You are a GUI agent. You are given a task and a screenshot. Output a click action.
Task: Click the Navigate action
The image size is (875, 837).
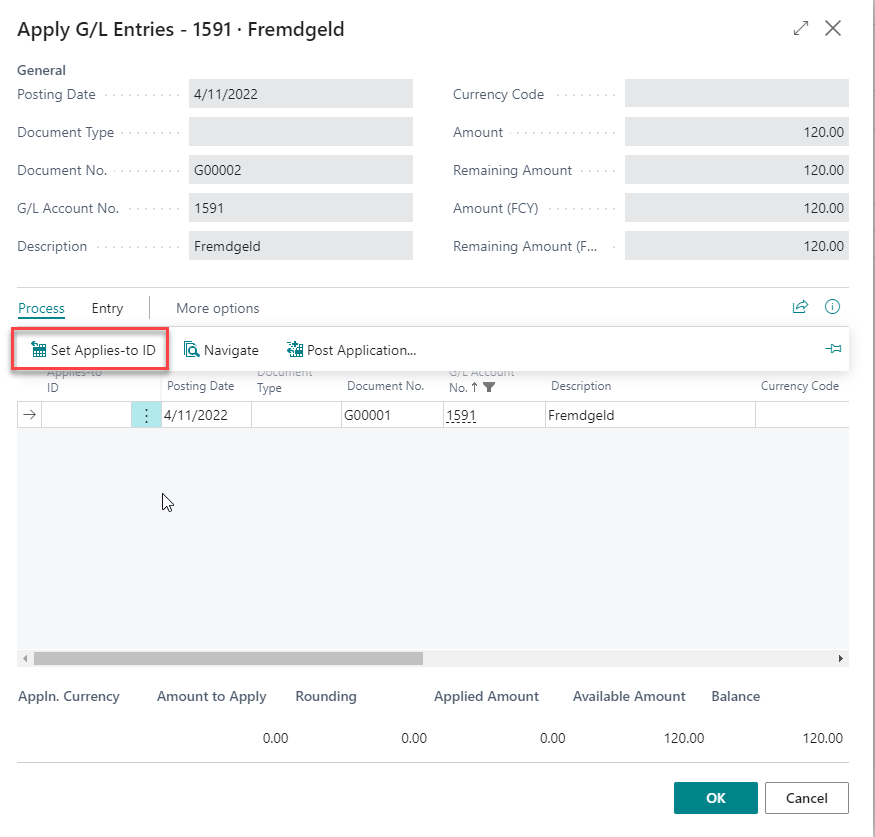pyautogui.click(x=221, y=350)
